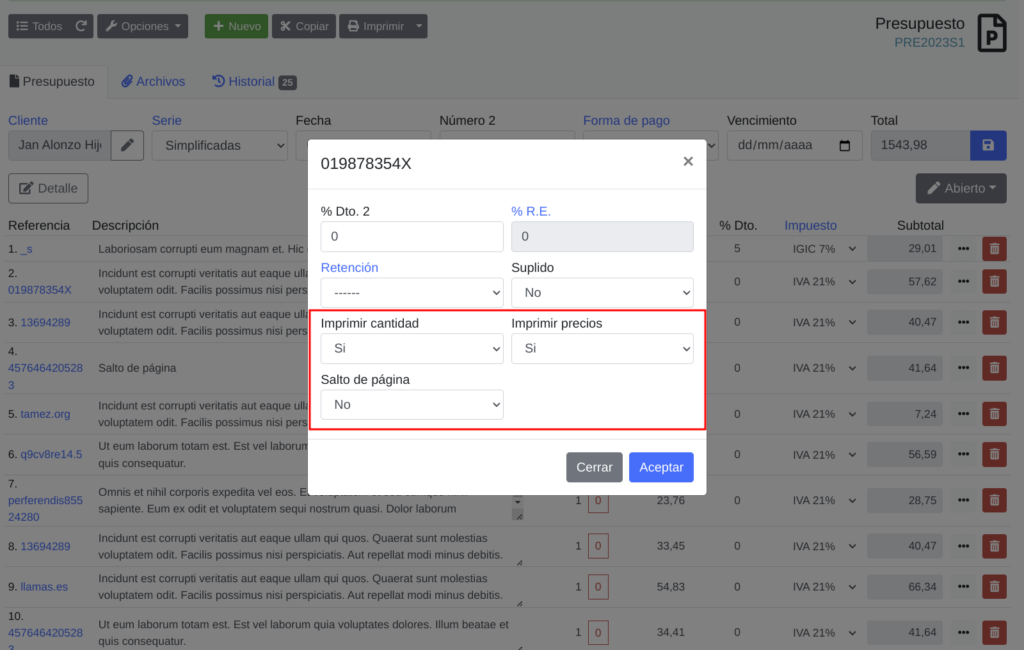
Task: Switch to the Archivos tab
Action: tap(153, 82)
